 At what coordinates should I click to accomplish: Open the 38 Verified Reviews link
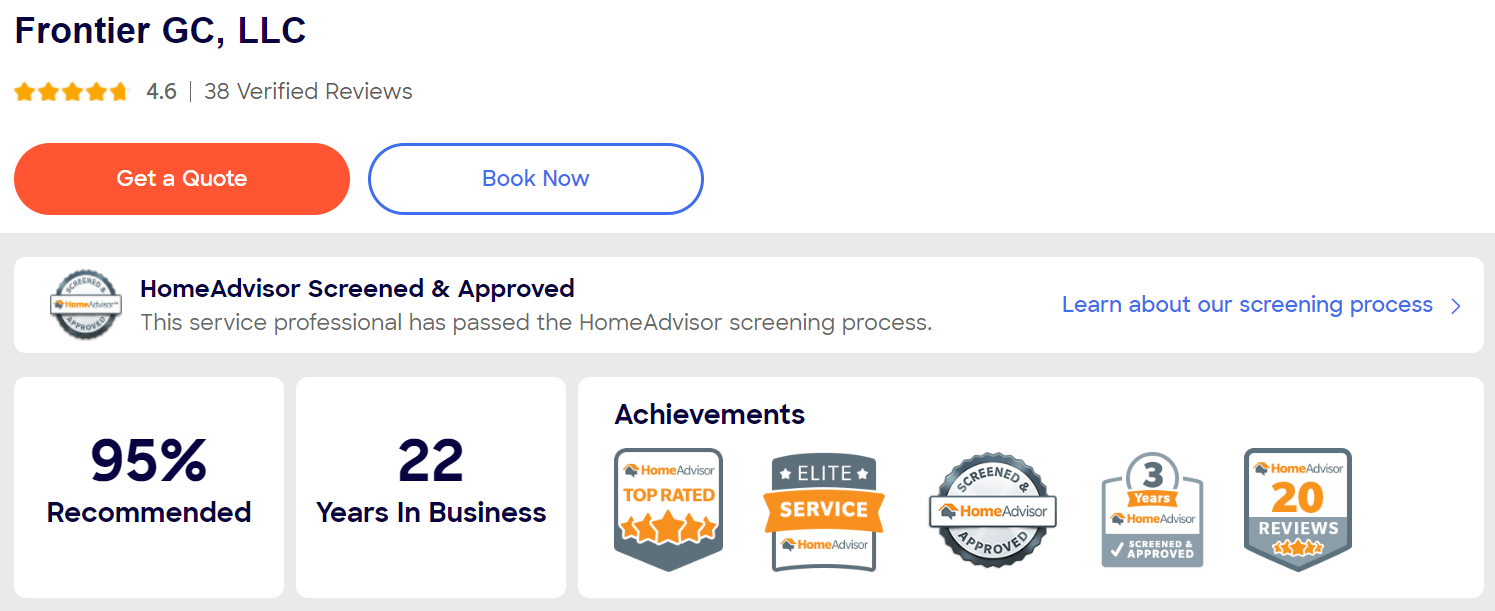point(308,92)
